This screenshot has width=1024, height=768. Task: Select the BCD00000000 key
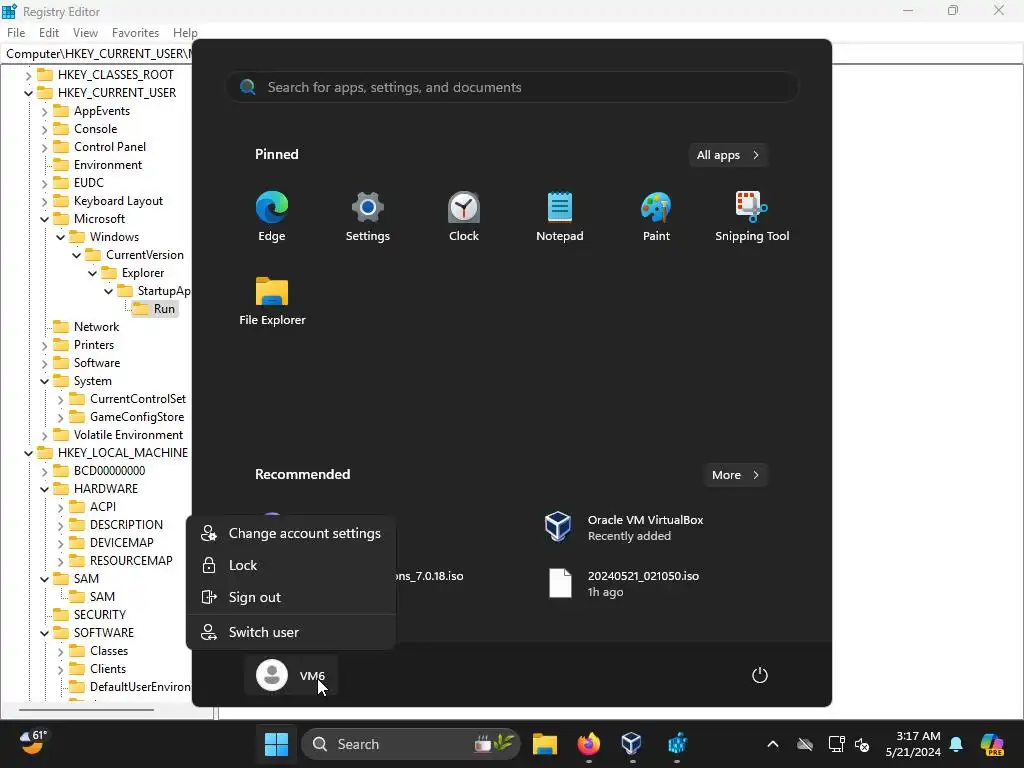click(109, 471)
